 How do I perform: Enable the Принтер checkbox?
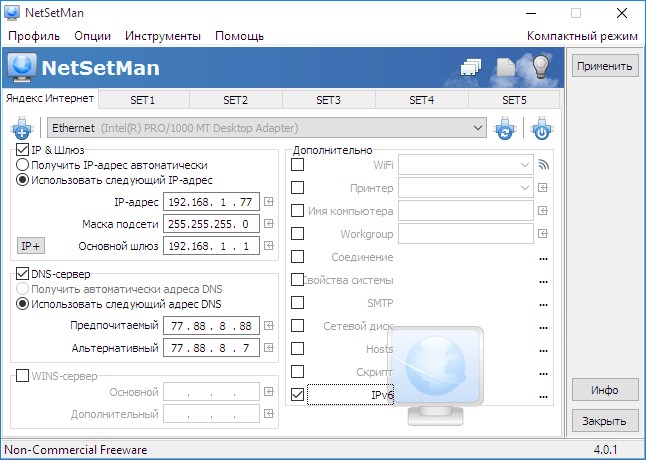pos(297,188)
